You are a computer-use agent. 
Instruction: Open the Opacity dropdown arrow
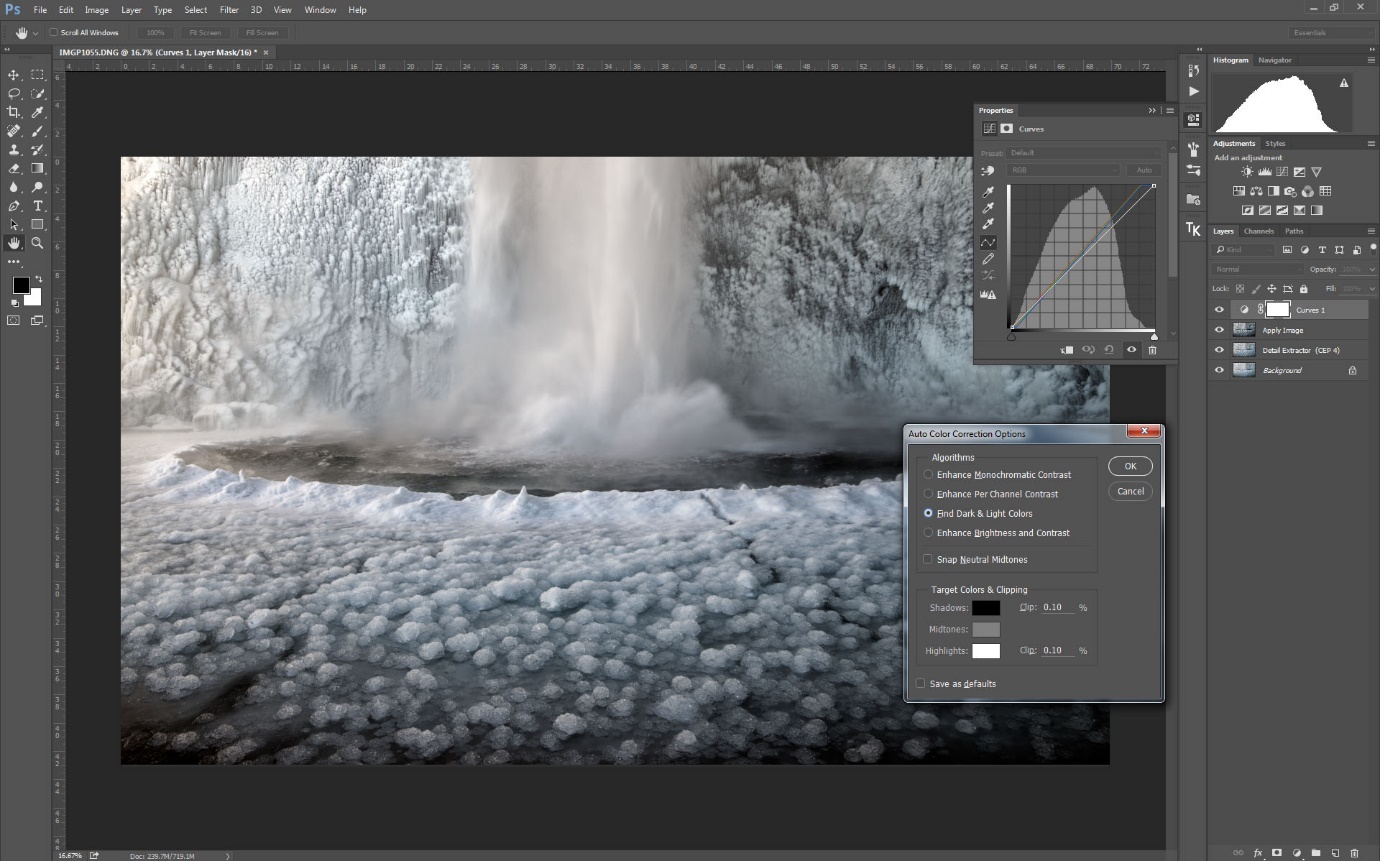click(1372, 269)
